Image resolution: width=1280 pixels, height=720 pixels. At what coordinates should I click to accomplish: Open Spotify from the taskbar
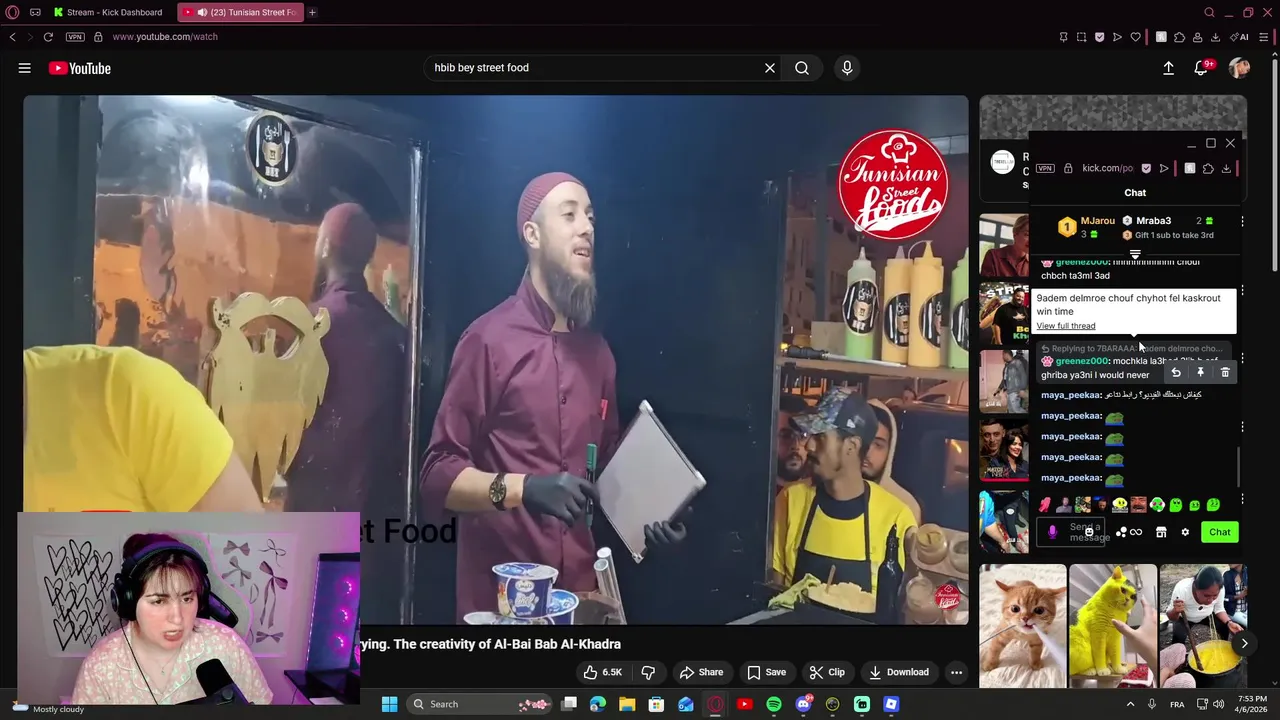[x=774, y=704]
